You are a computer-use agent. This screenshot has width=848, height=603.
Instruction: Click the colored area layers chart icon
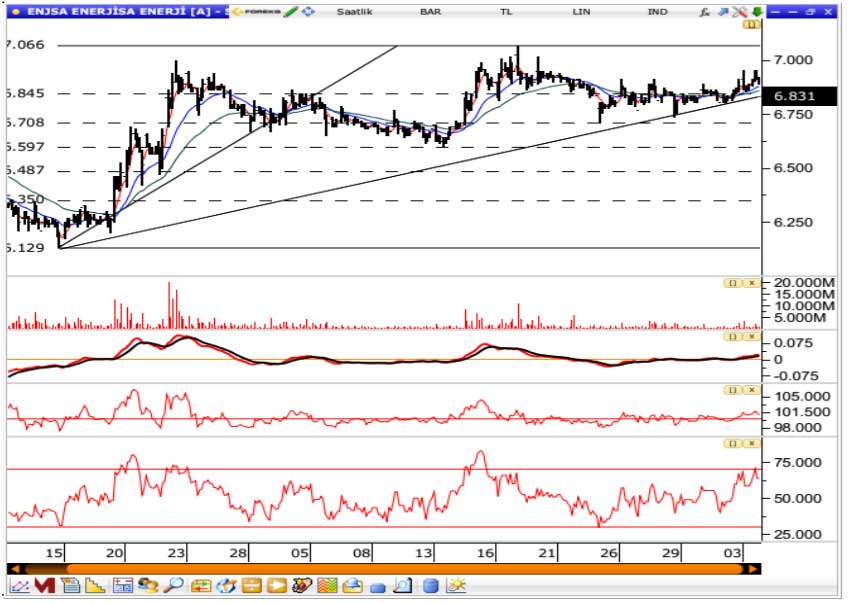[328, 586]
